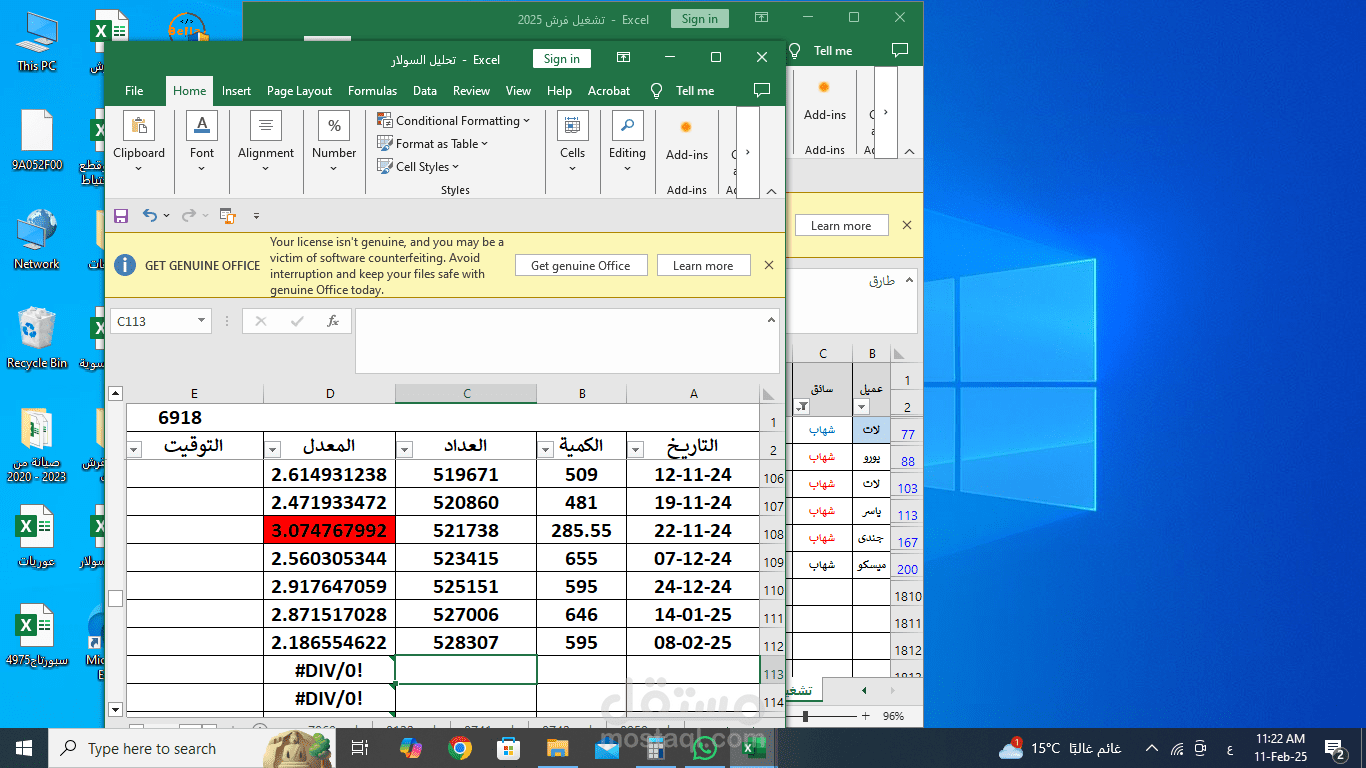
Task: Save the workbook via Quick Access Toolbar
Action: [121, 216]
